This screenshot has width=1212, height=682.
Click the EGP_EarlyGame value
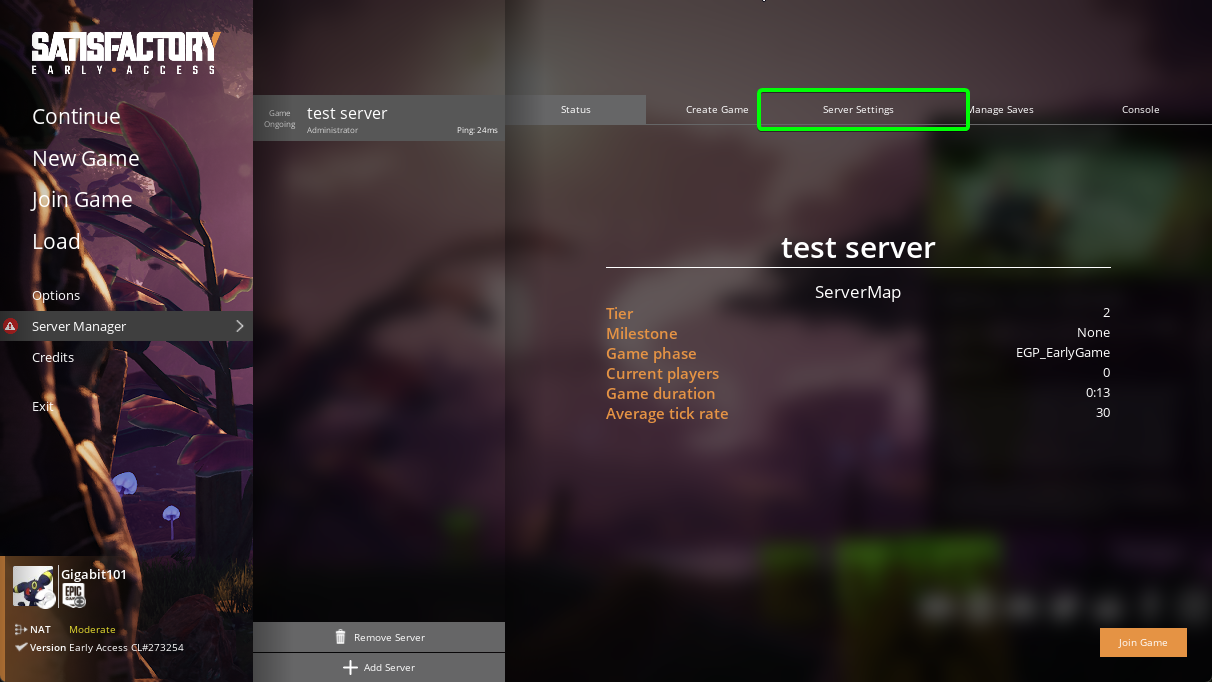tap(1063, 353)
